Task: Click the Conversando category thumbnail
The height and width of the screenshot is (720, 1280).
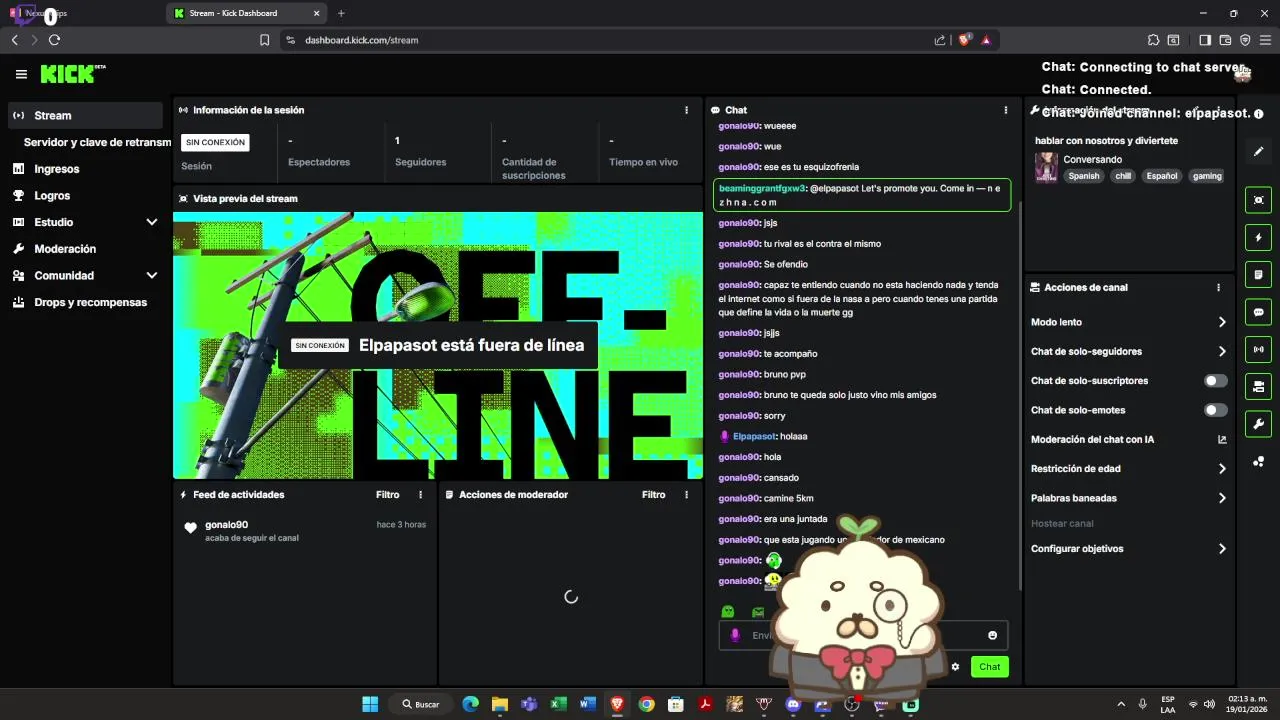Action: 1046,167
